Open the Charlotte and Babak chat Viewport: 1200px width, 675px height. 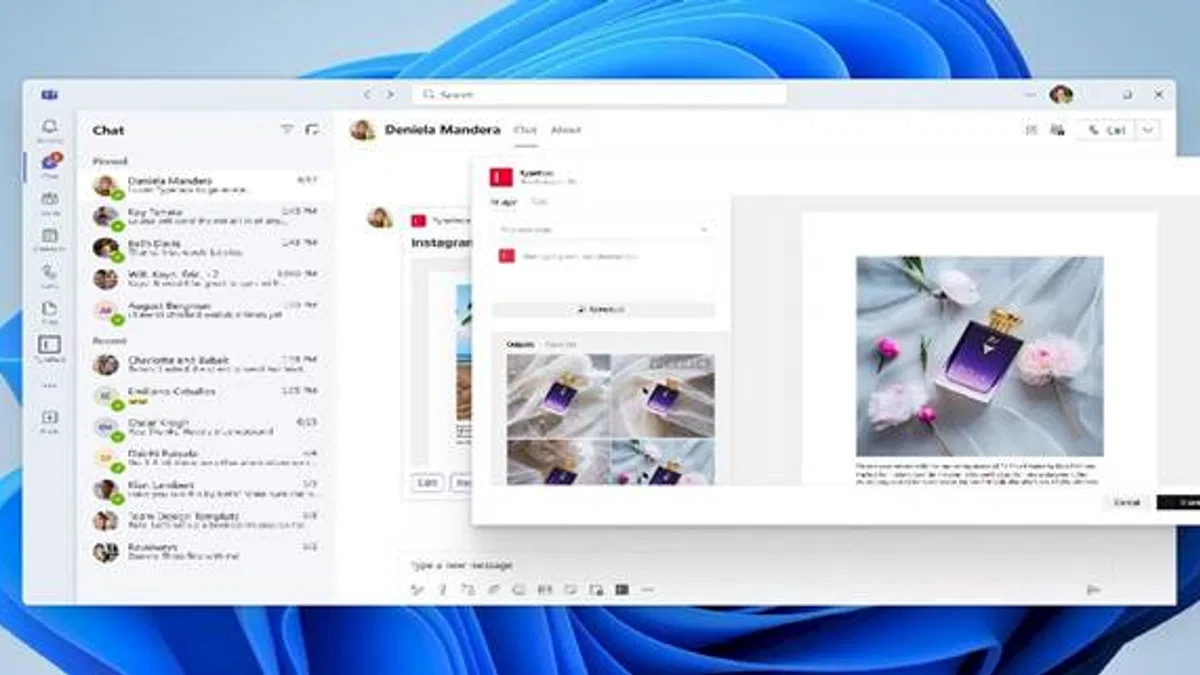point(205,364)
